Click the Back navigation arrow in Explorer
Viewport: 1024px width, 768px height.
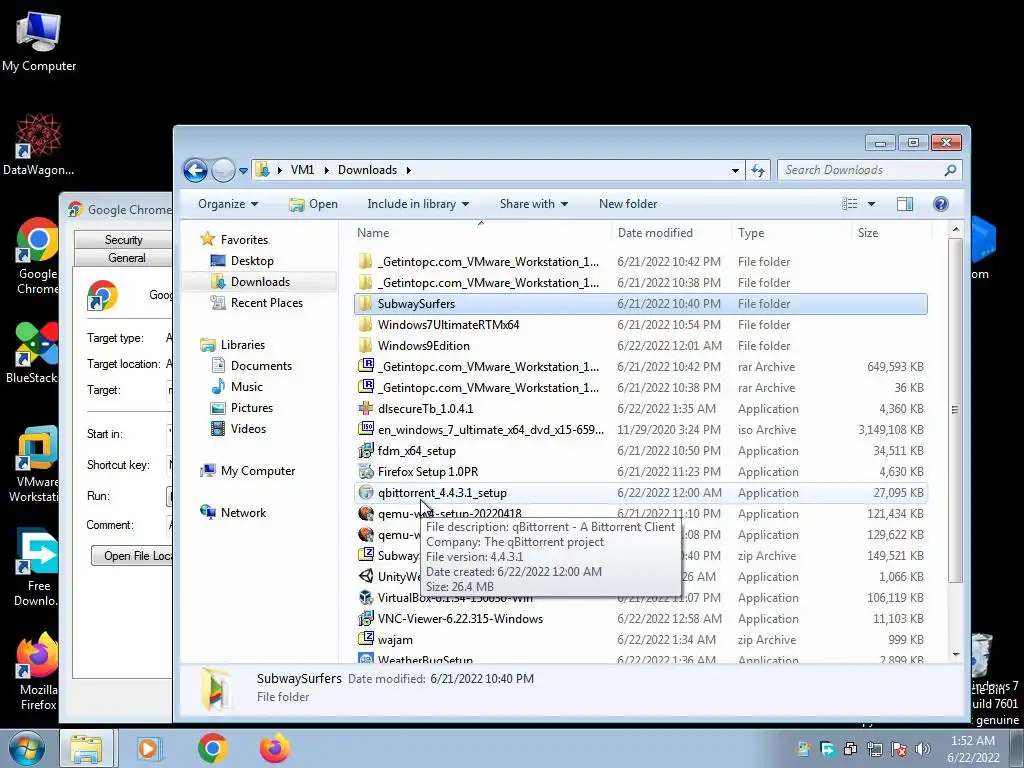[195, 170]
